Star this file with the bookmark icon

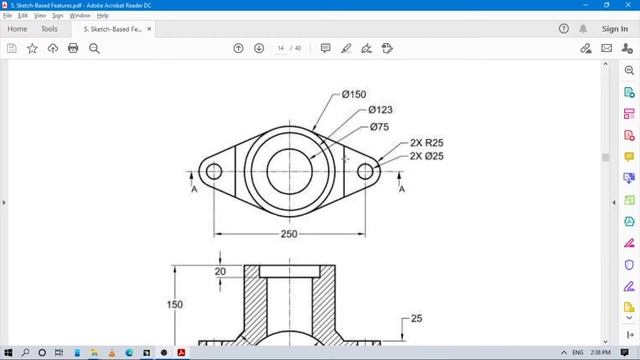coord(32,48)
